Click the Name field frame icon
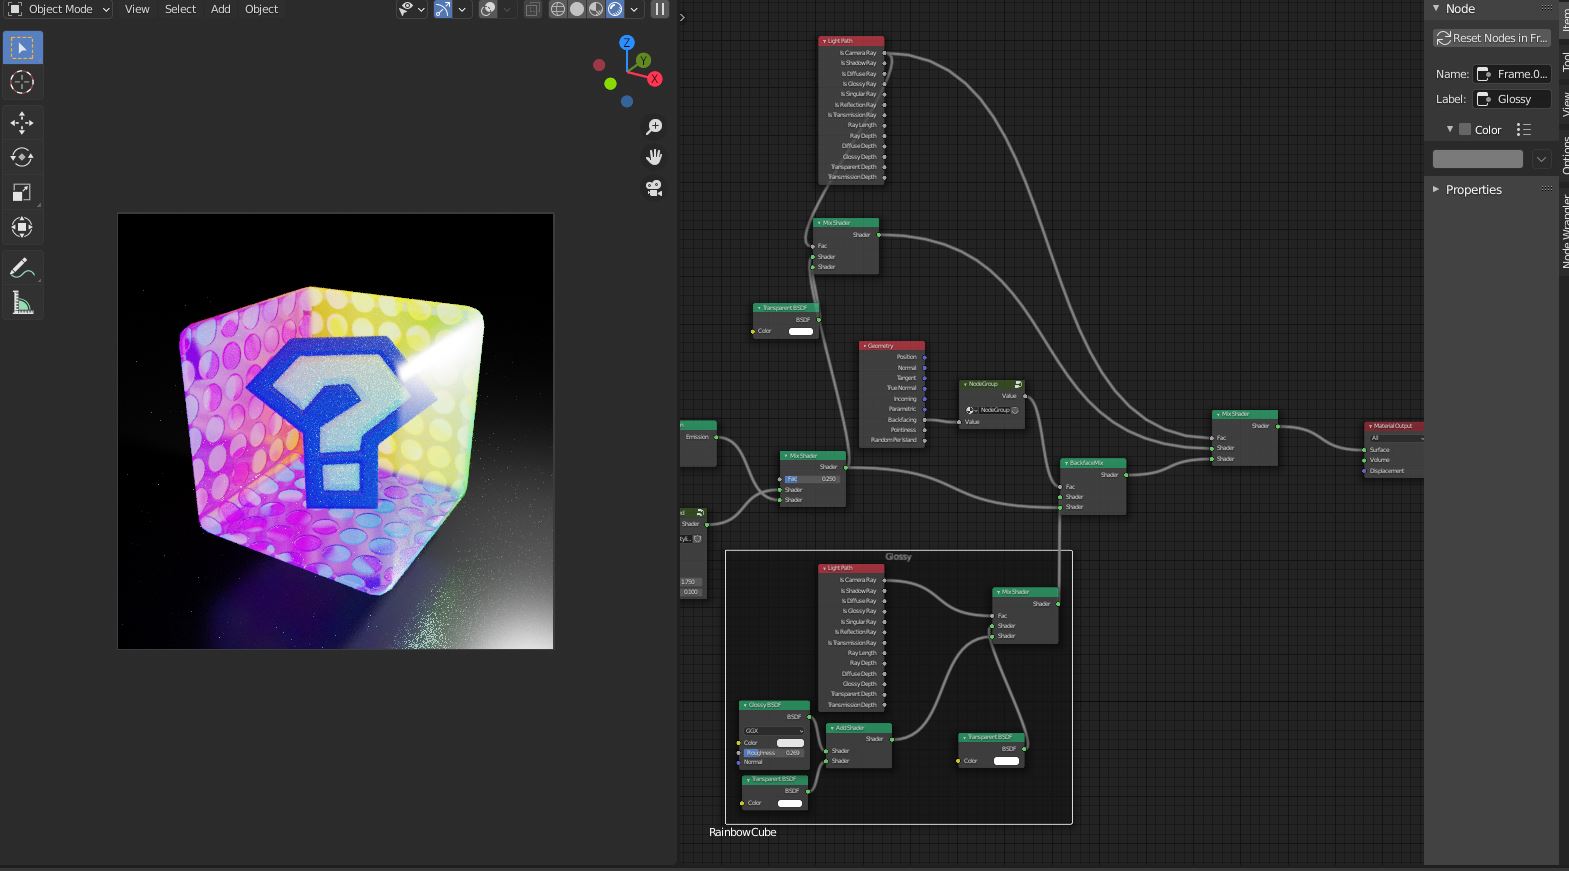 [x=1484, y=74]
